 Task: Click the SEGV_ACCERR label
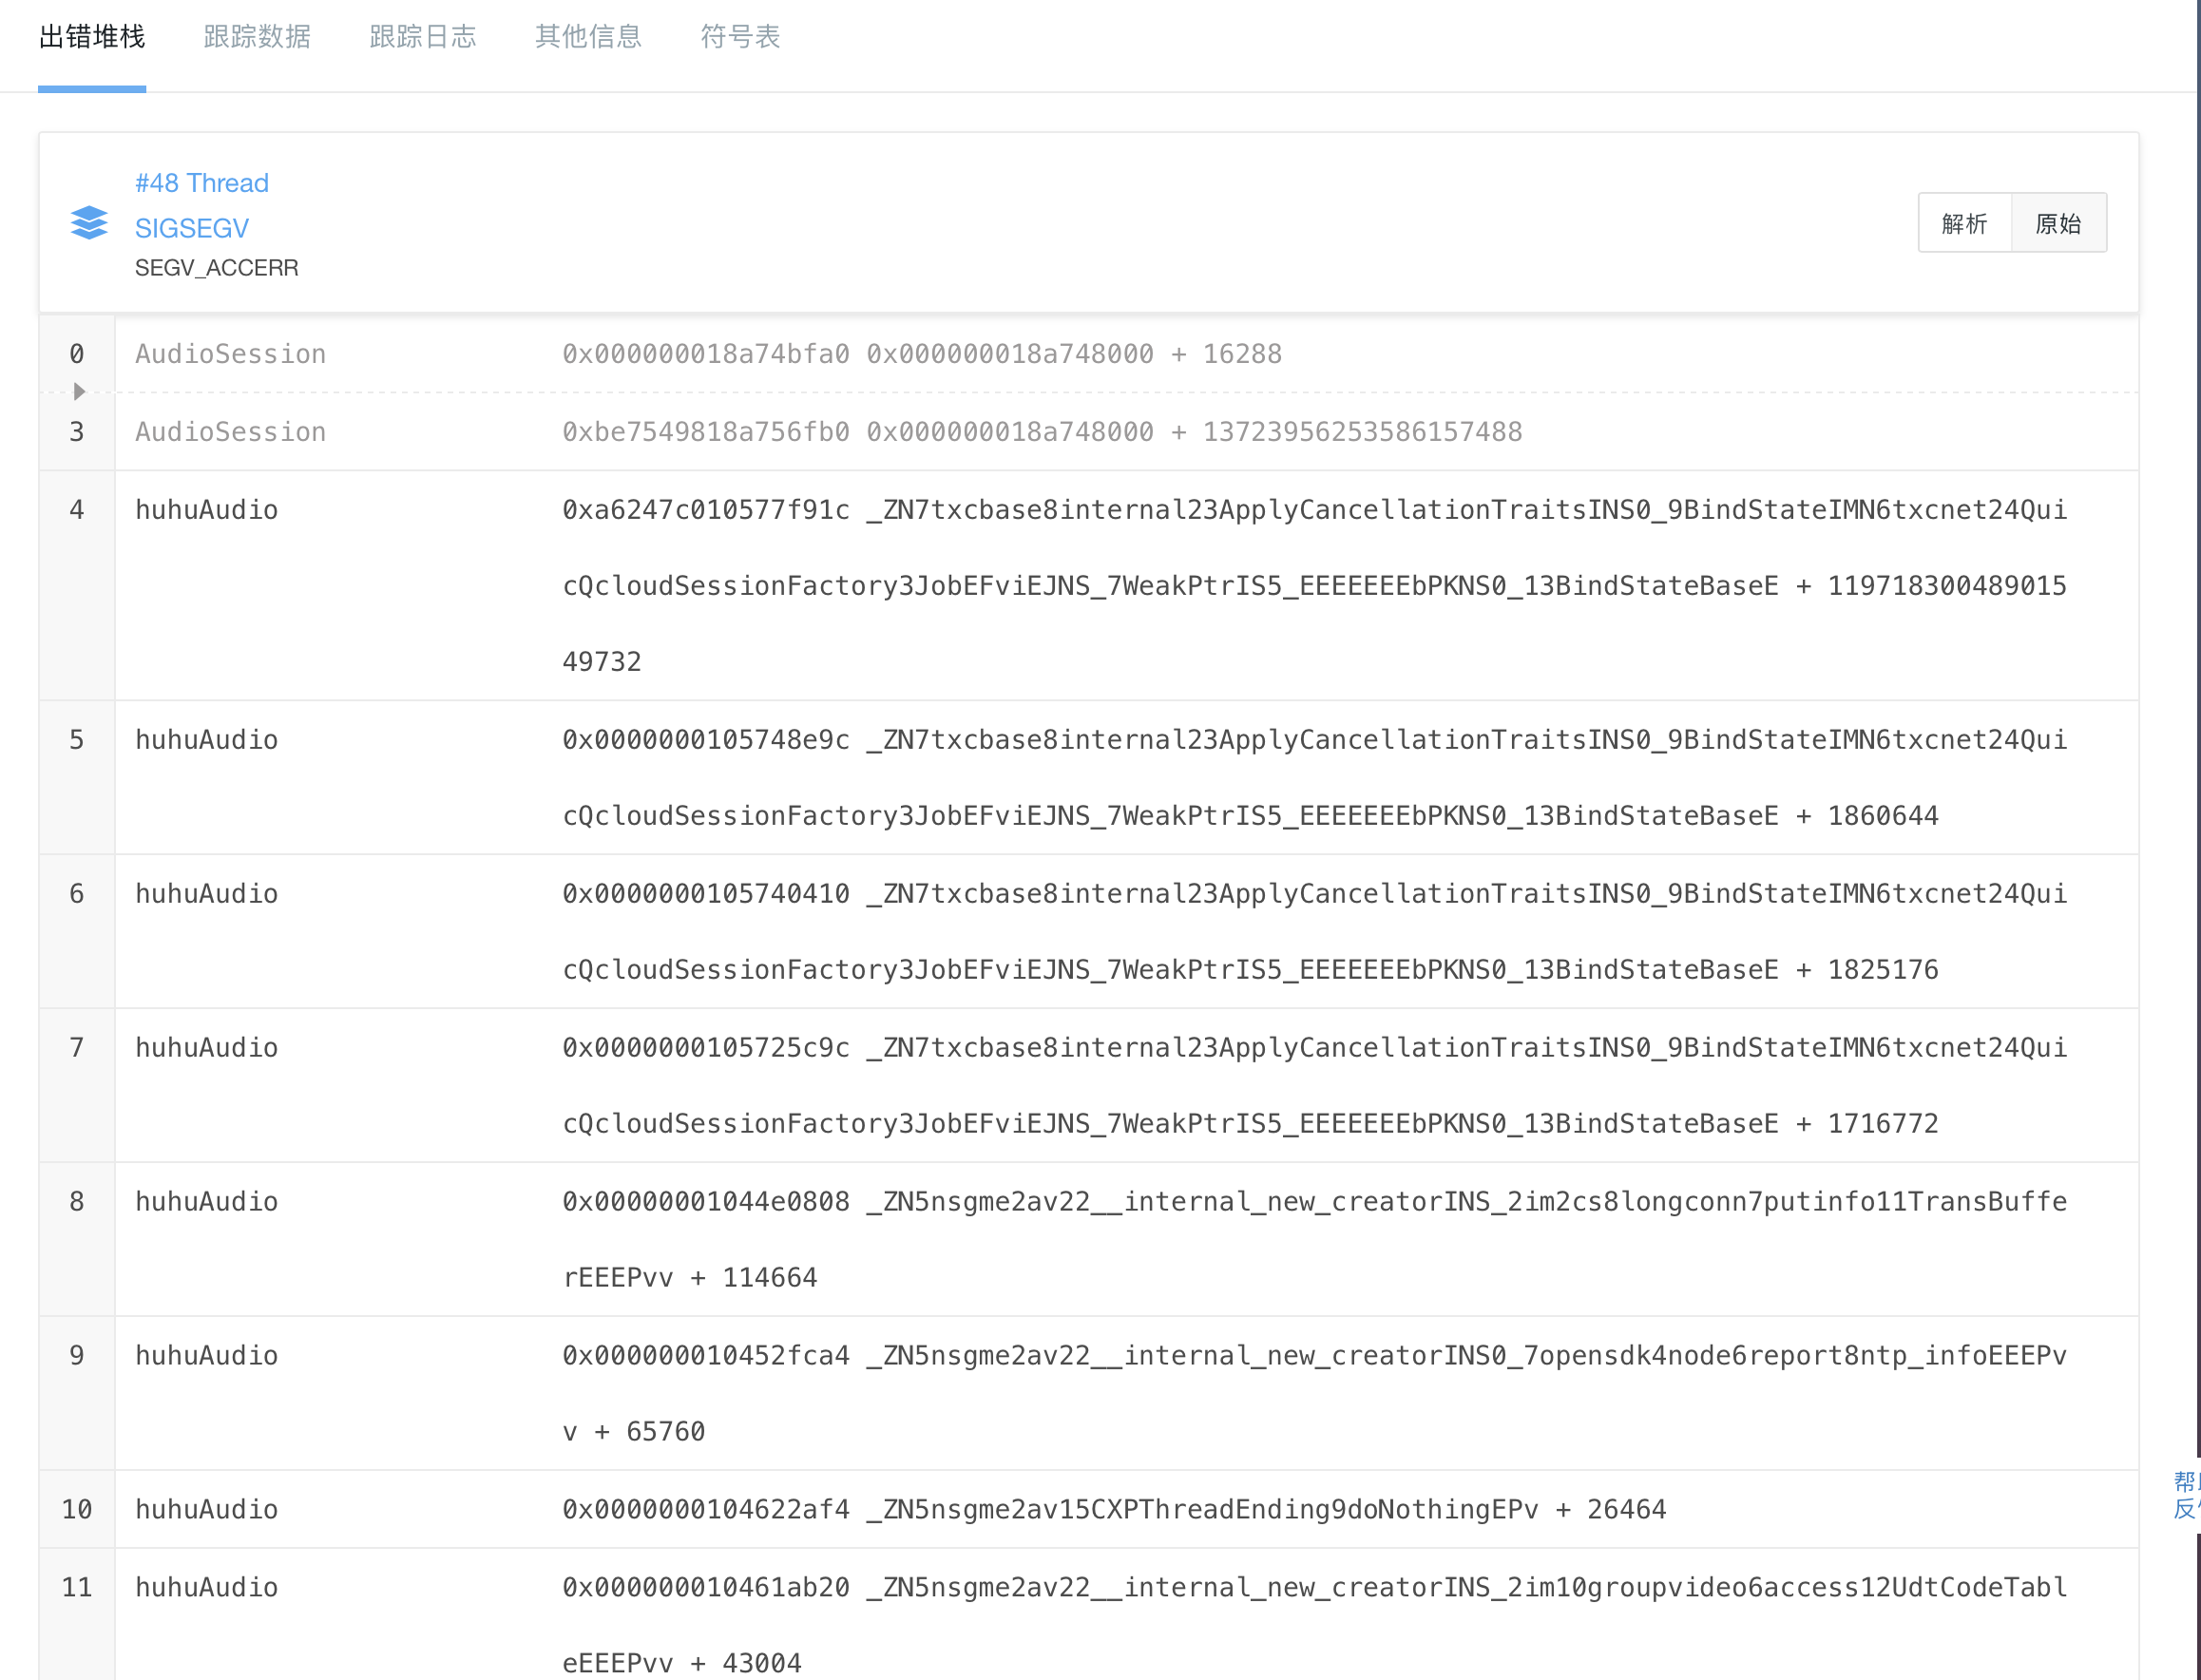coord(216,268)
